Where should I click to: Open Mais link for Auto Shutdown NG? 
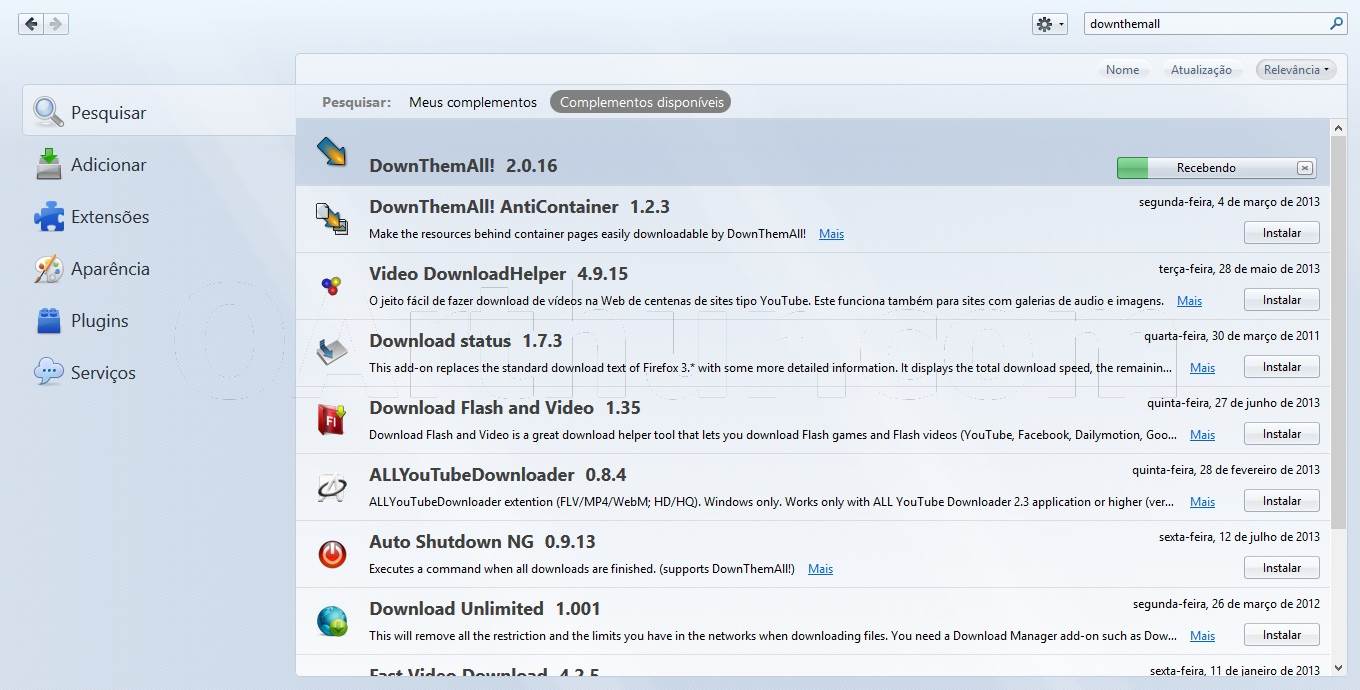tap(820, 569)
